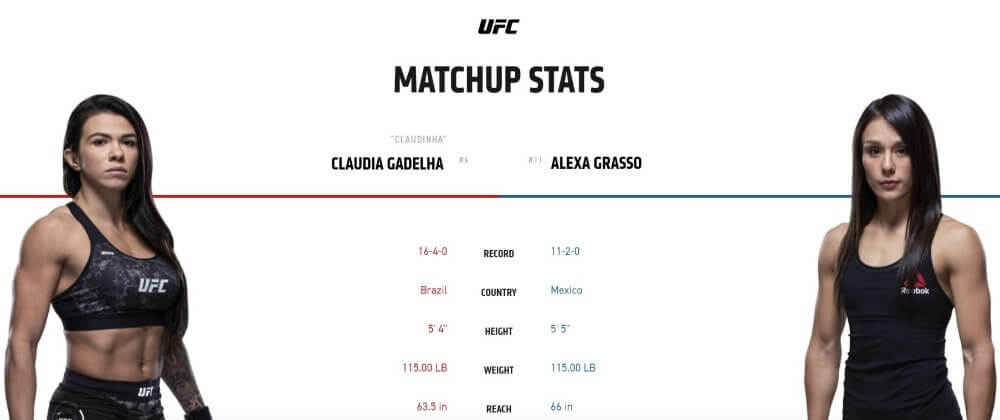Click the RECORD stat label
Viewport: 1000px width, 420px height.
coord(499,254)
